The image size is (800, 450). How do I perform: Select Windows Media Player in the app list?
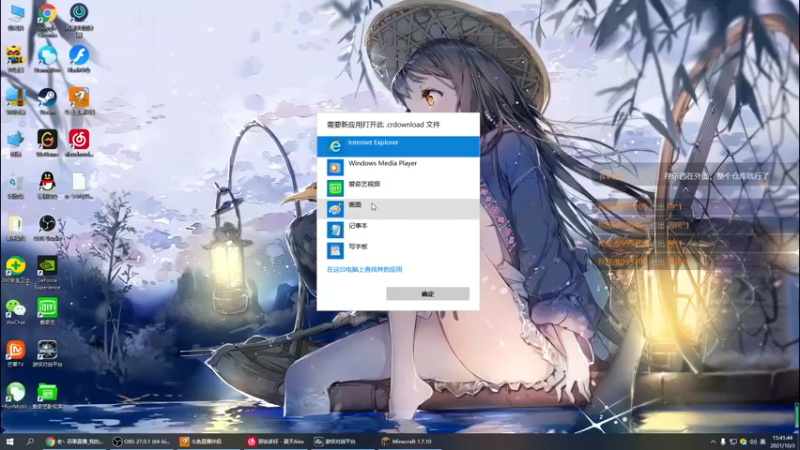pos(398,167)
